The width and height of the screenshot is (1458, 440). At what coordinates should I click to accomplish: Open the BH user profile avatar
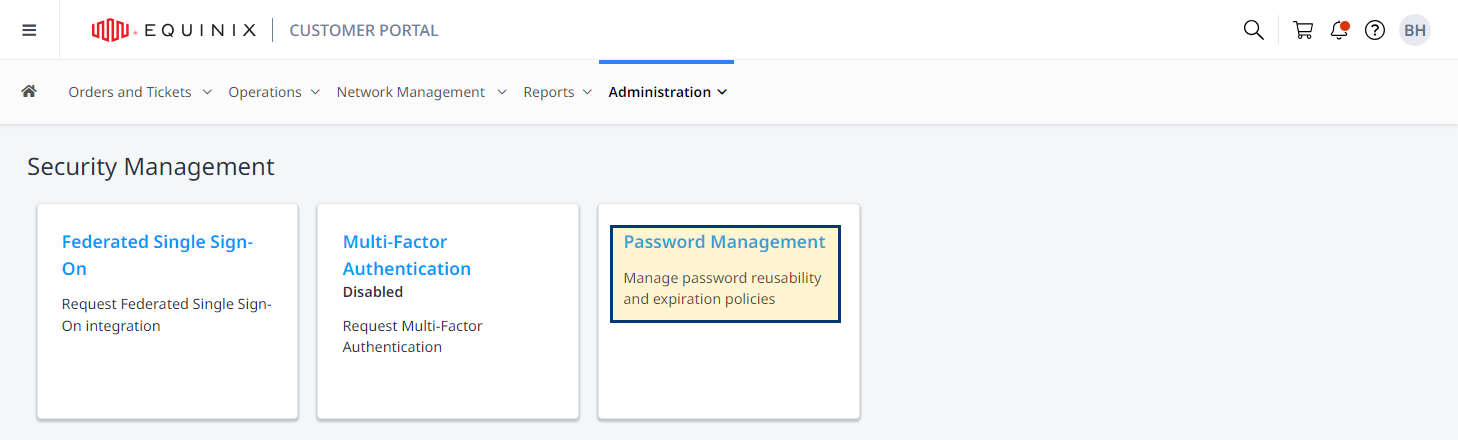(1415, 30)
